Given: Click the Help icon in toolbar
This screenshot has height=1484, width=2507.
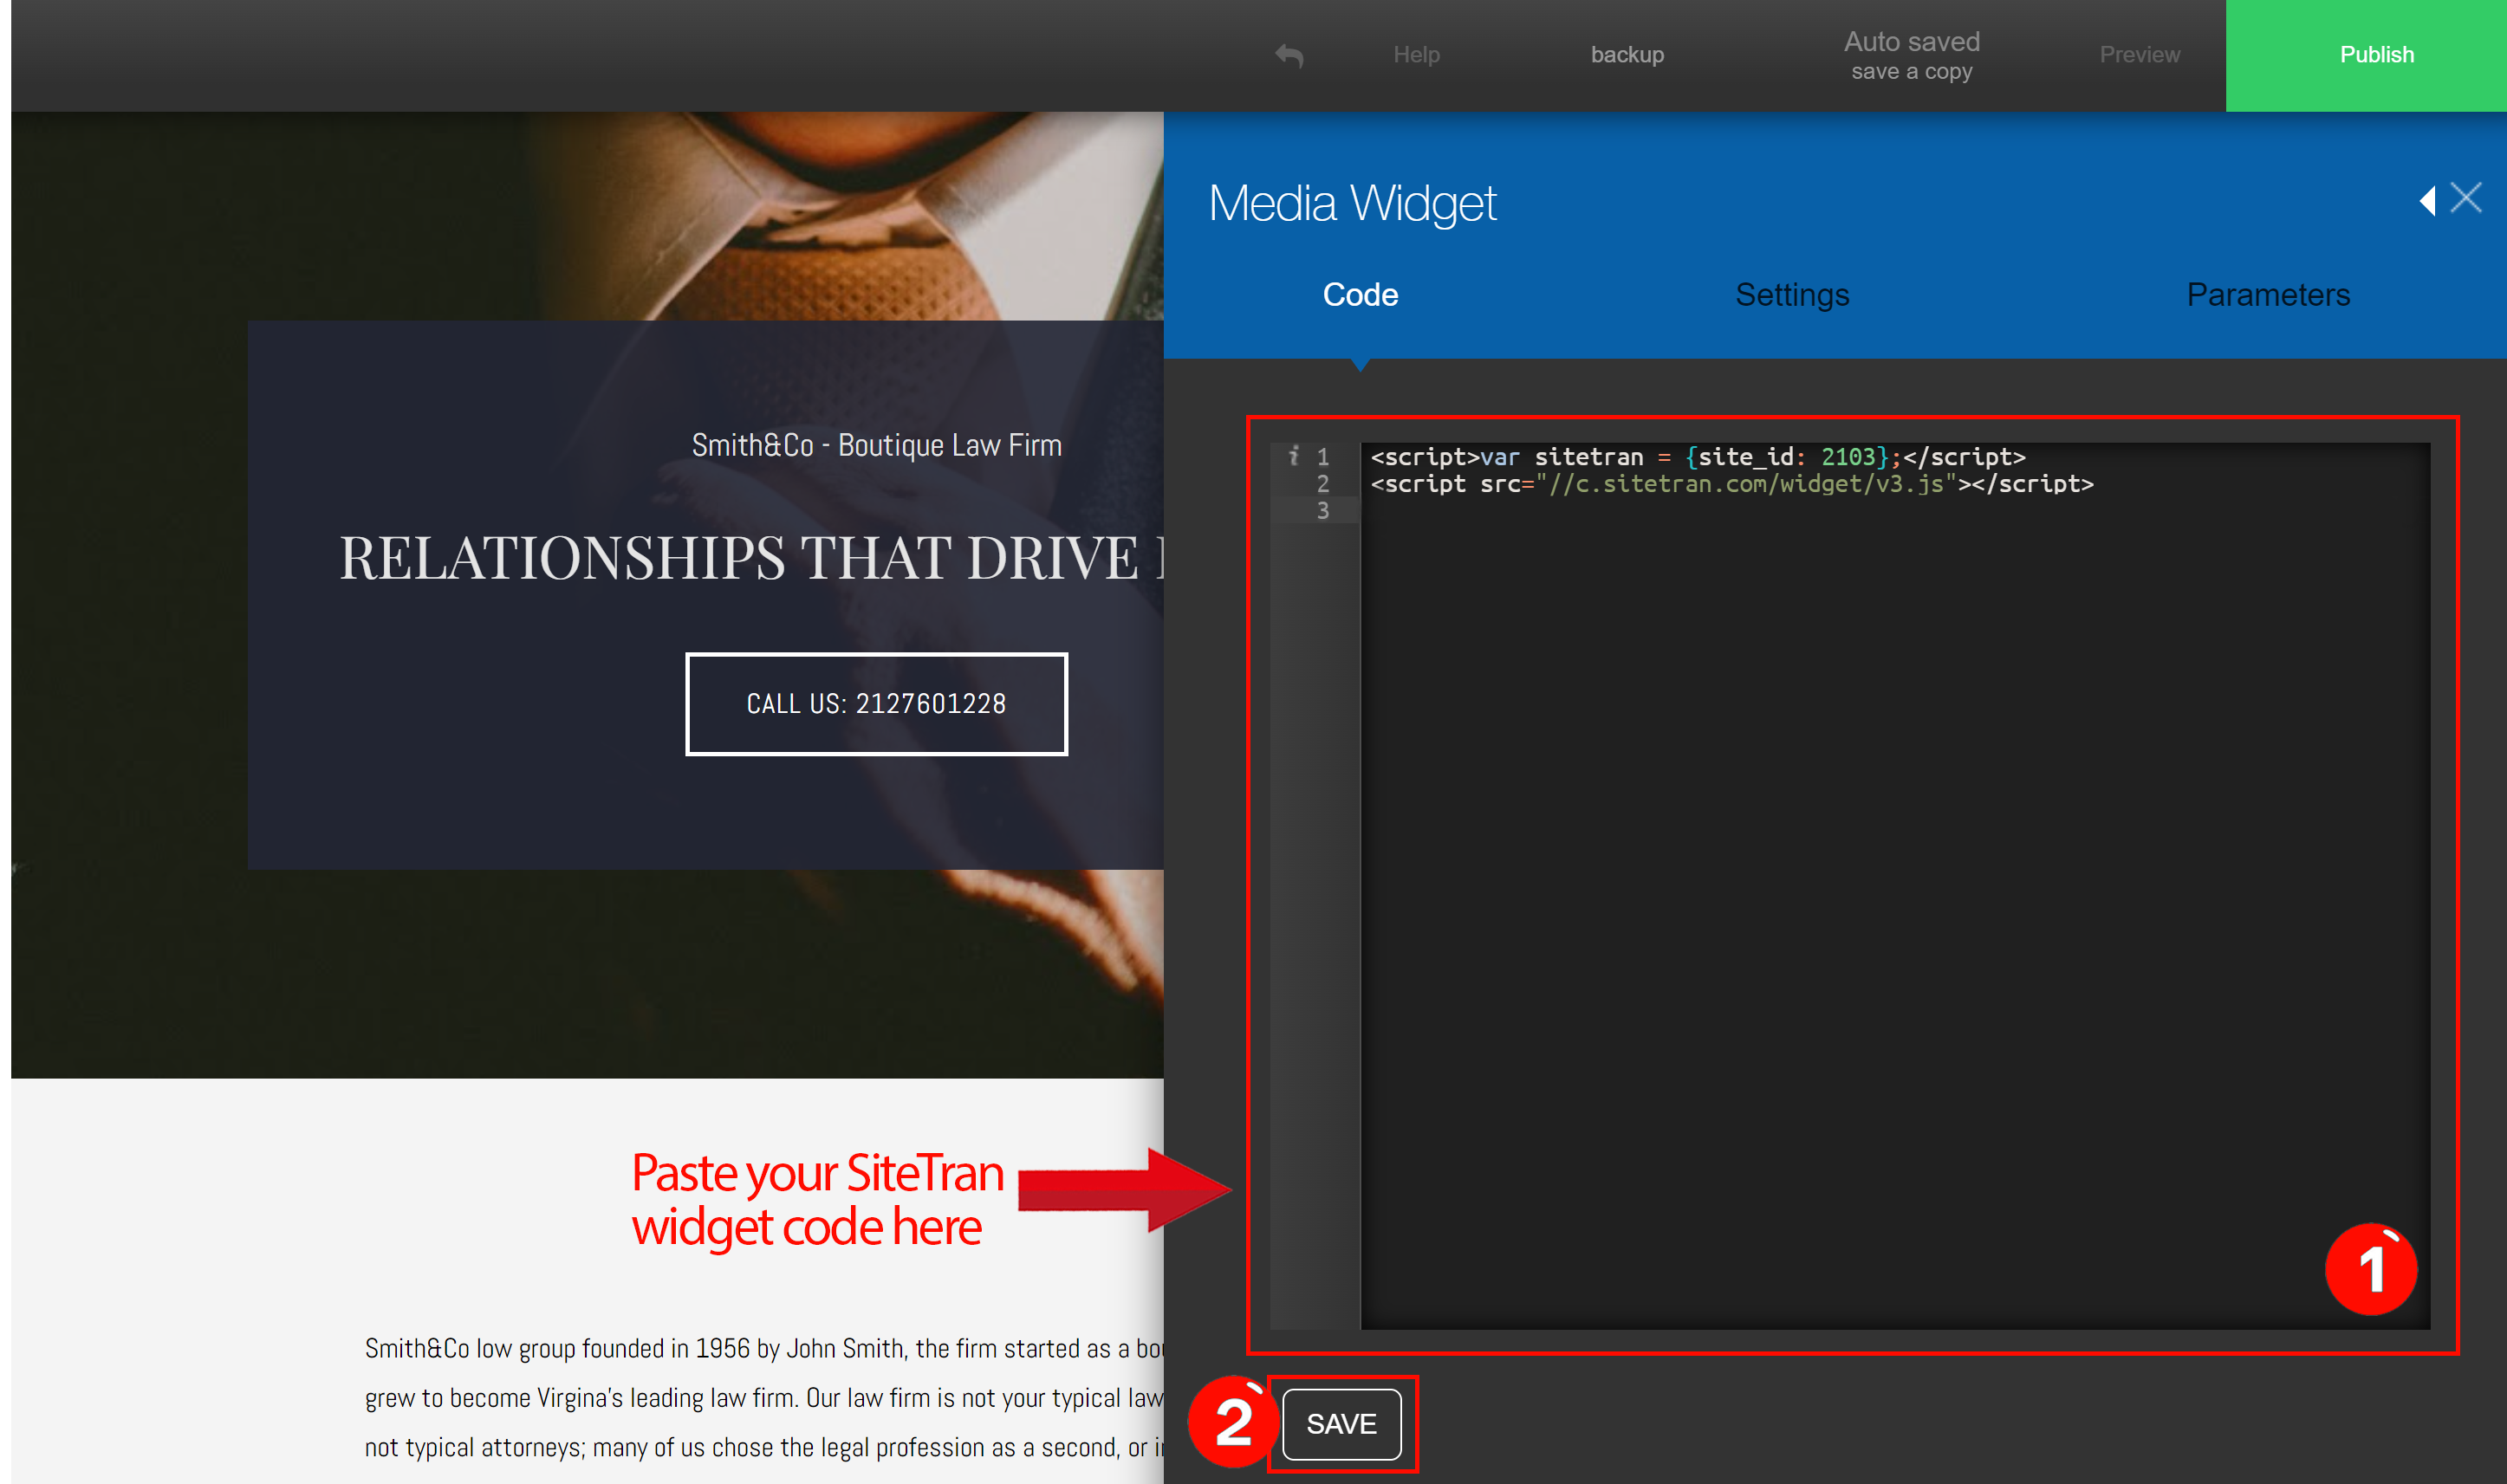Looking at the screenshot, I should (x=1415, y=55).
